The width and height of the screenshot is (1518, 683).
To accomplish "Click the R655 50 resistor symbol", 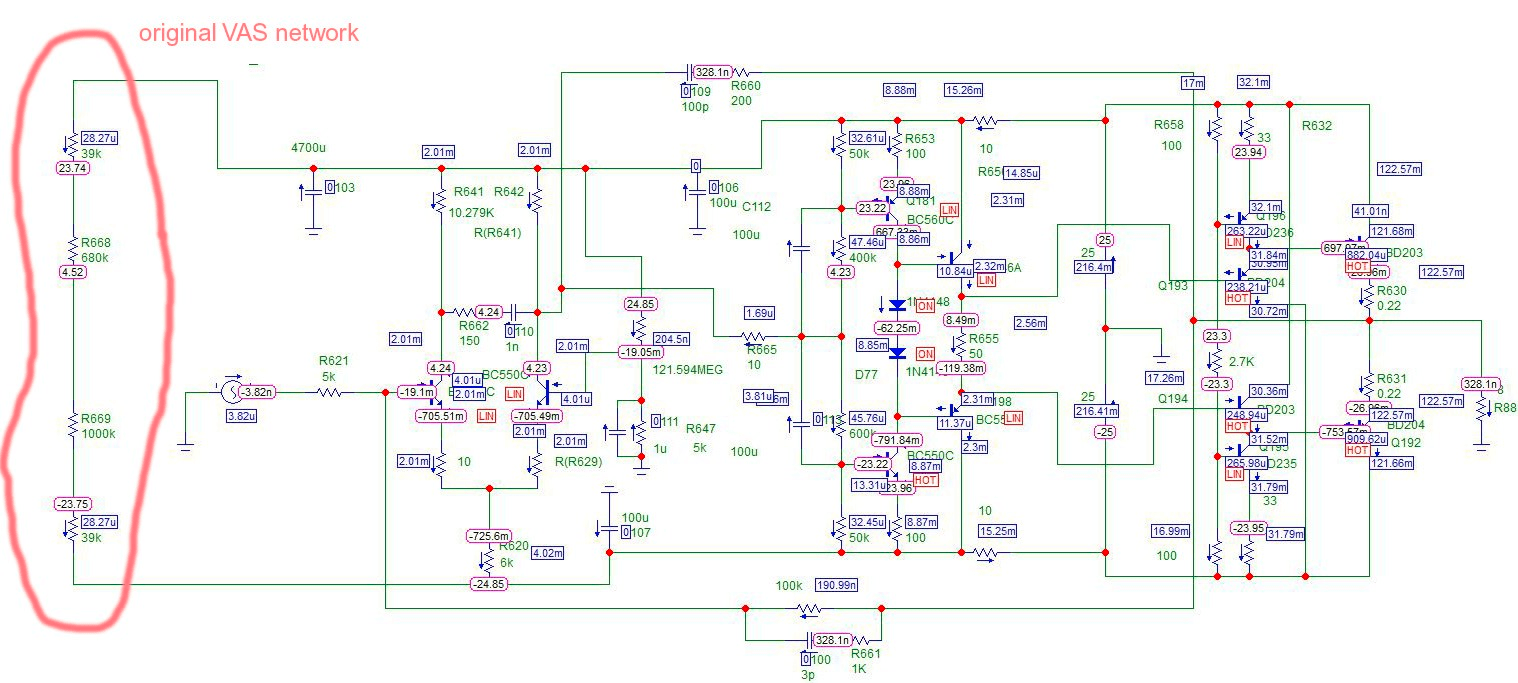I will click(x=960, y=346).
